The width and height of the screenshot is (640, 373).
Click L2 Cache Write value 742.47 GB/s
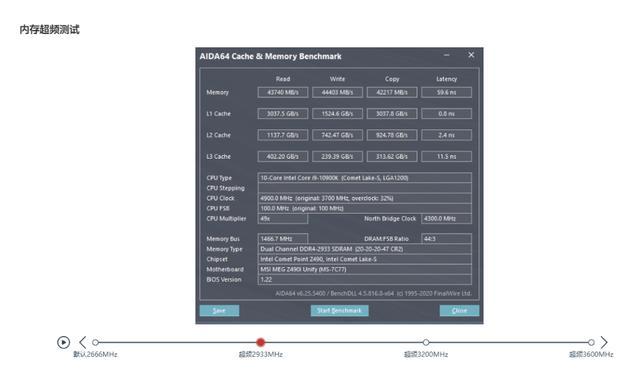(337, 135)
